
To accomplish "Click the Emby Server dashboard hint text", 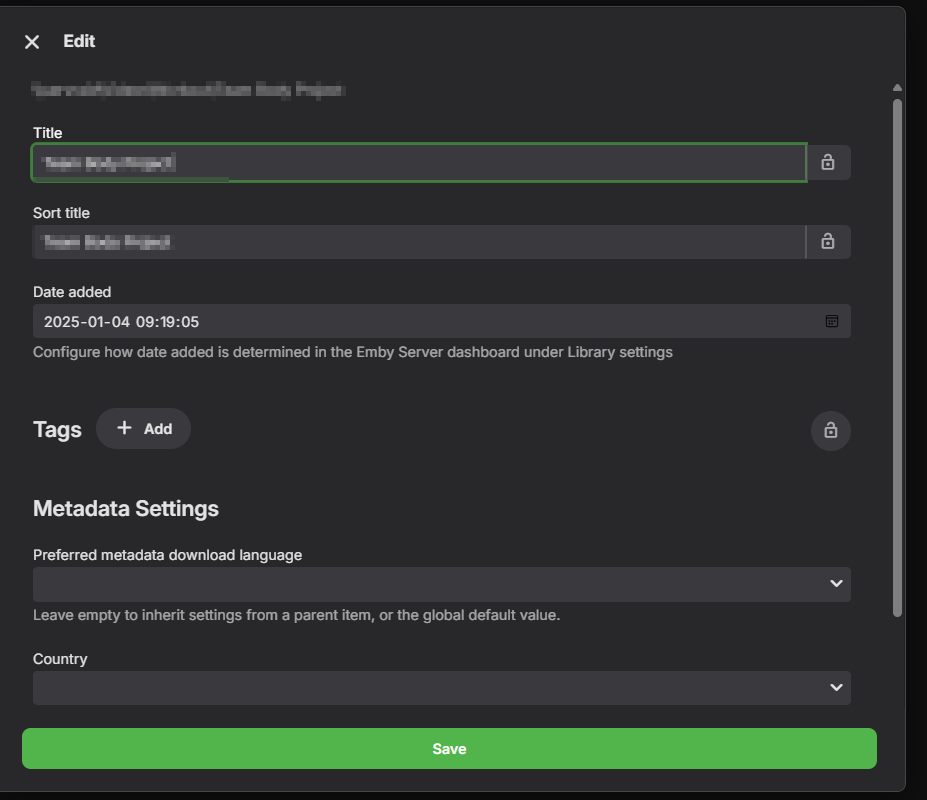I will (352, 352).
